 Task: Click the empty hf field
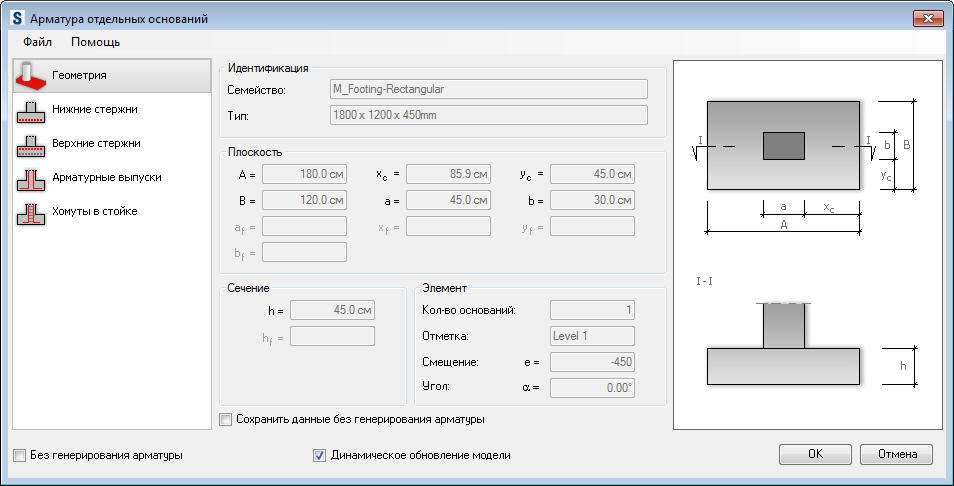coord(332,336)
